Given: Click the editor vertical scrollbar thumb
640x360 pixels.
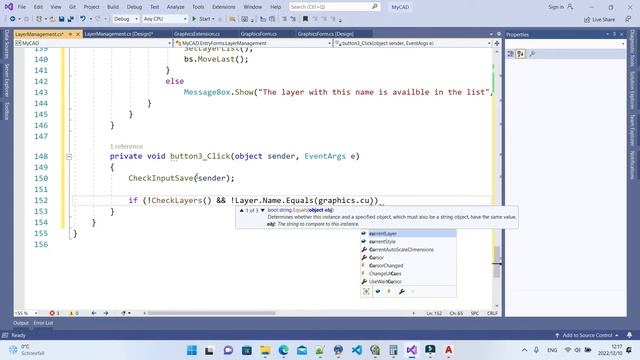Looking at the screenshot, I should 497,262.
